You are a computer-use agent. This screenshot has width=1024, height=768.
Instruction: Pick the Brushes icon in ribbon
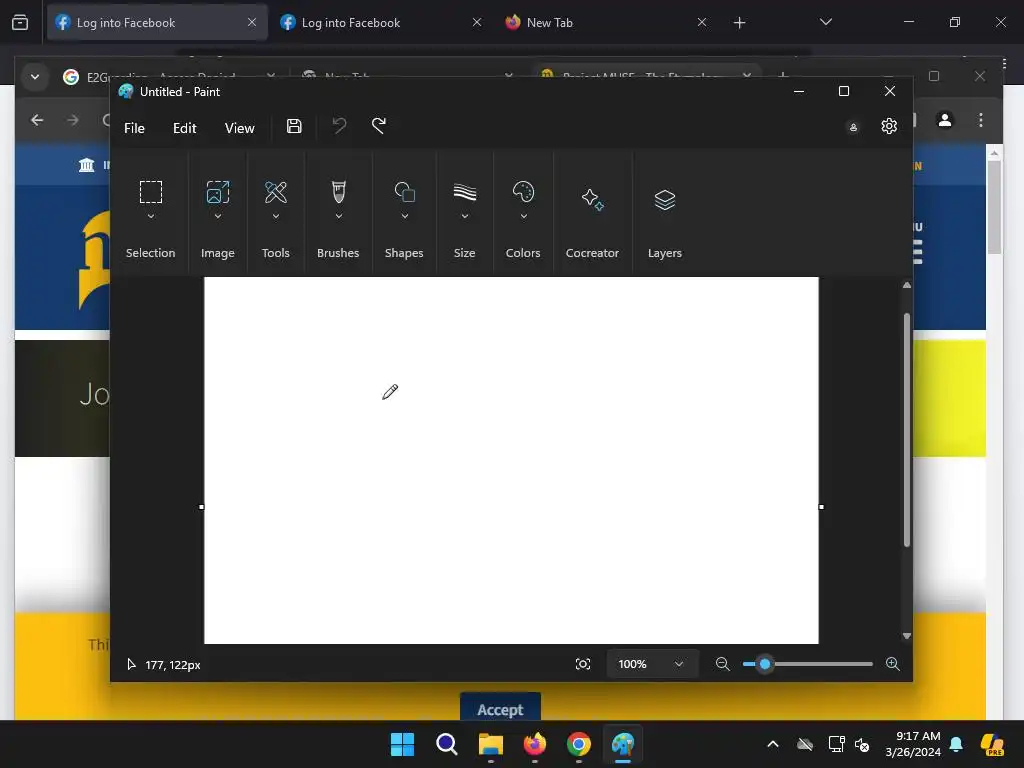tap(338, 192)
